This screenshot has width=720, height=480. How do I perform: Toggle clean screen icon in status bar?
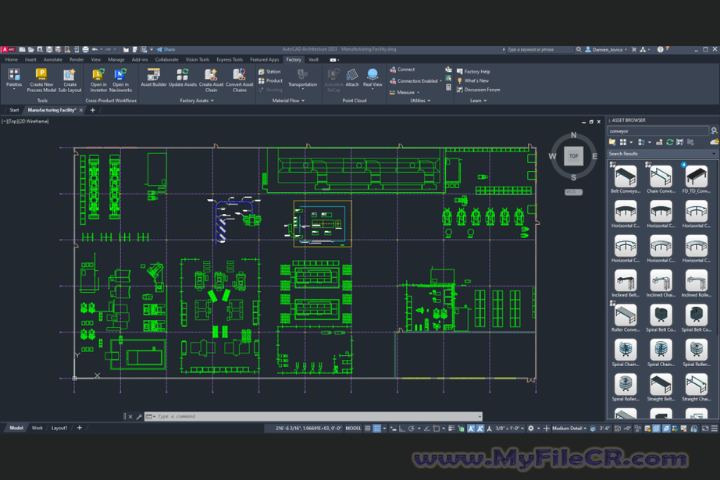pos(705,429)
